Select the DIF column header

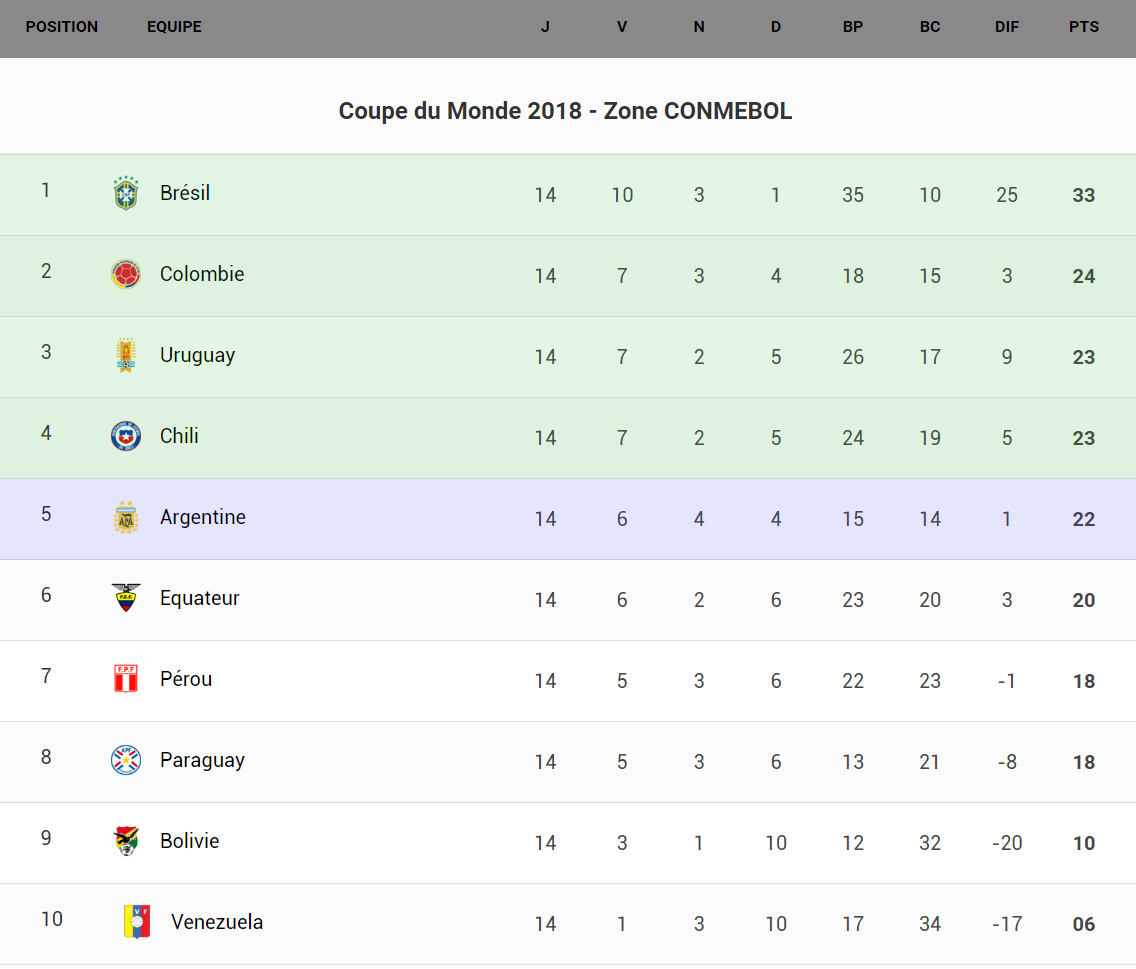[x=1007, y=27]
